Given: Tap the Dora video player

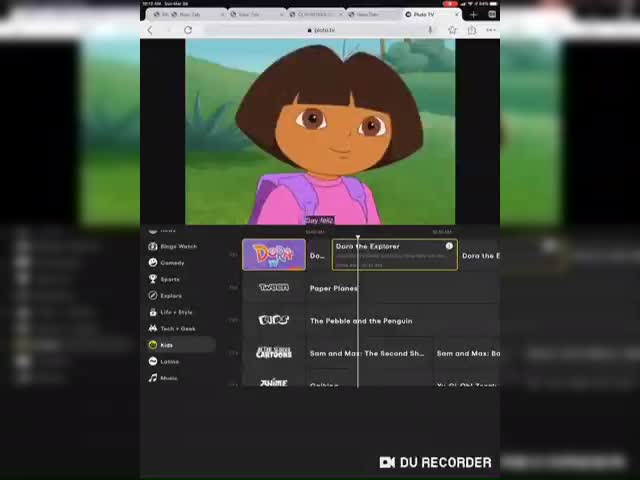Looking at the screenshot, I should click(x=320, y=132).
